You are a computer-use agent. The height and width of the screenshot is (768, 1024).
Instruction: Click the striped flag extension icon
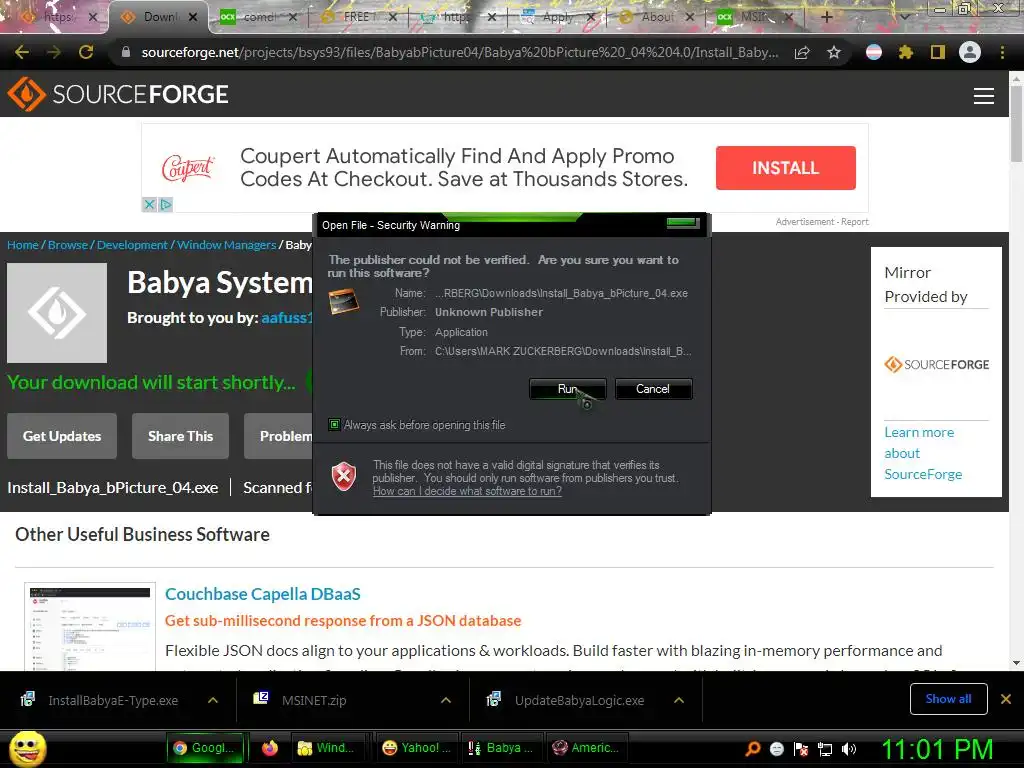click(873, 52)
